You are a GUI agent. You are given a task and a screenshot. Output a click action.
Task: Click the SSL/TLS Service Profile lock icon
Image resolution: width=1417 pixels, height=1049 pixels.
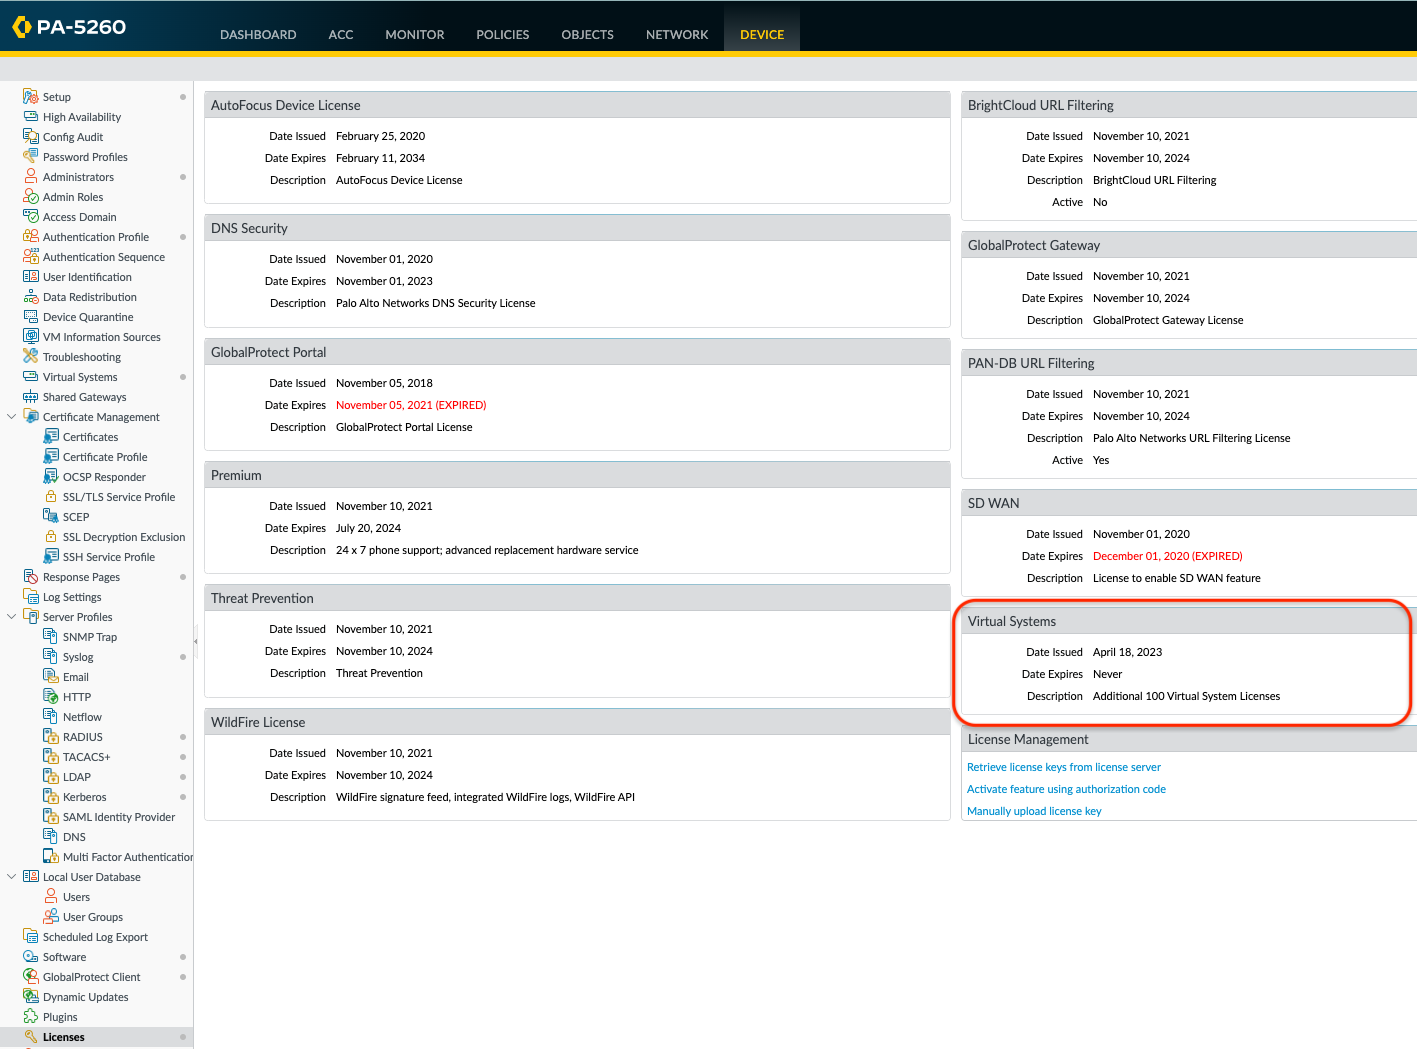coord(51,497)
